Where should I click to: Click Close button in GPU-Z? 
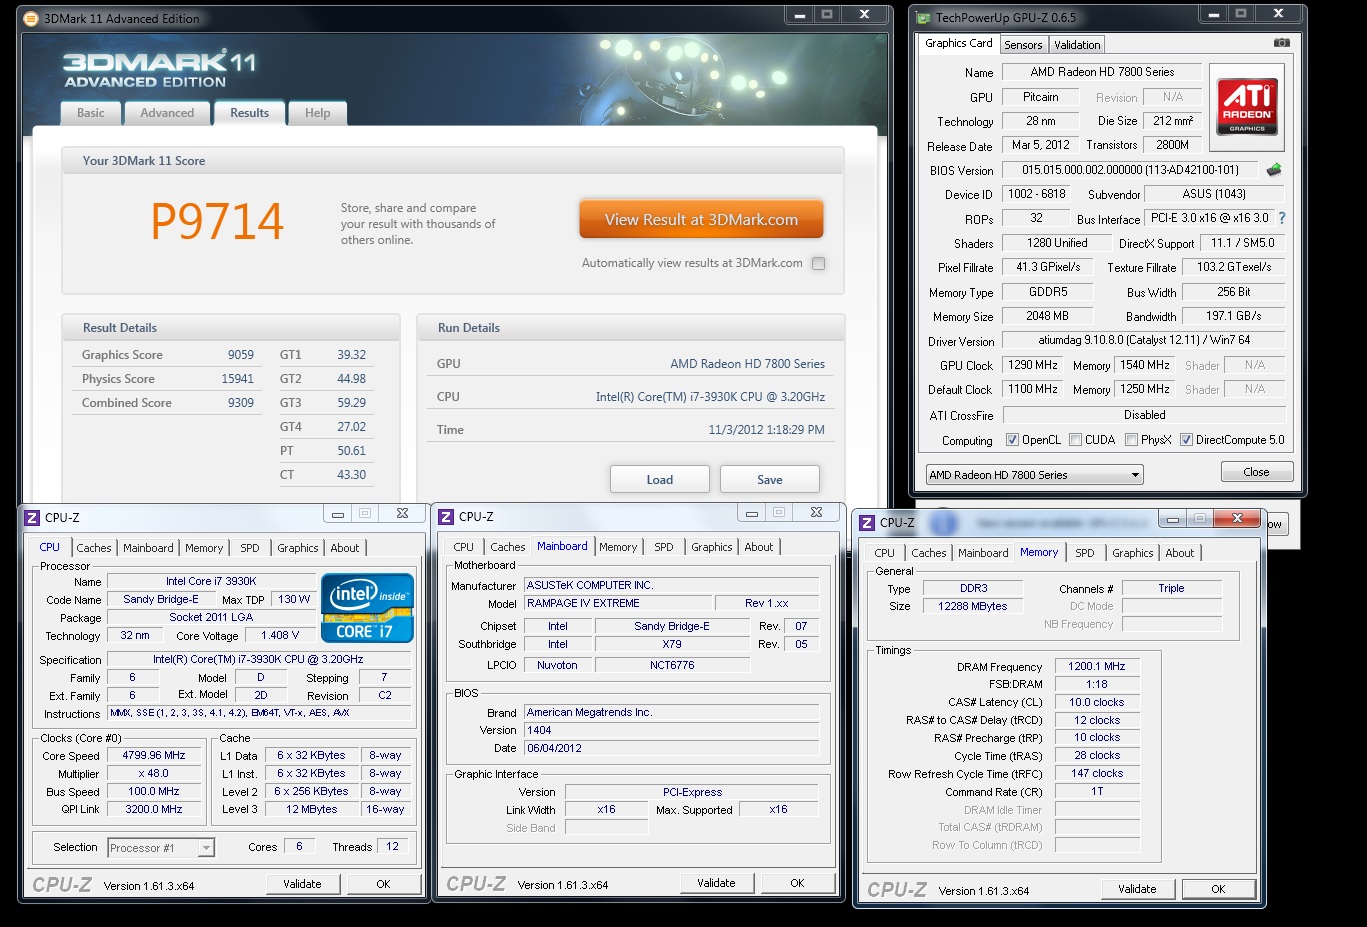[x=1257, y=472]
